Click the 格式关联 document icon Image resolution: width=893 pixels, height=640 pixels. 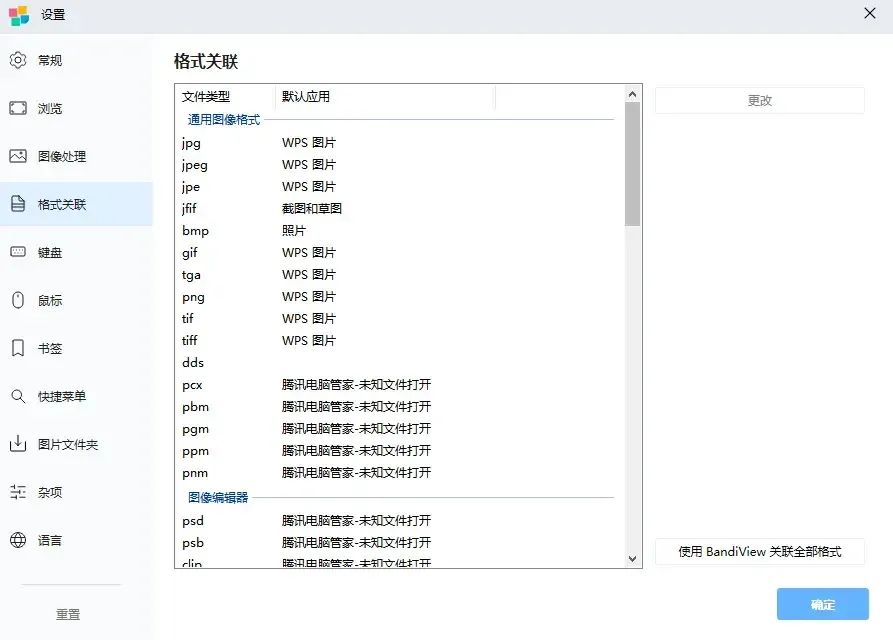coord(18,204)
